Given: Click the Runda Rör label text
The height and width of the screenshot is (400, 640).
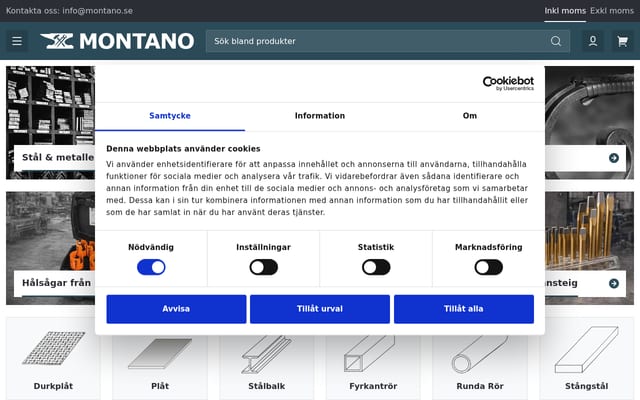Looking at the screenshot, I should tap(480, 386).
